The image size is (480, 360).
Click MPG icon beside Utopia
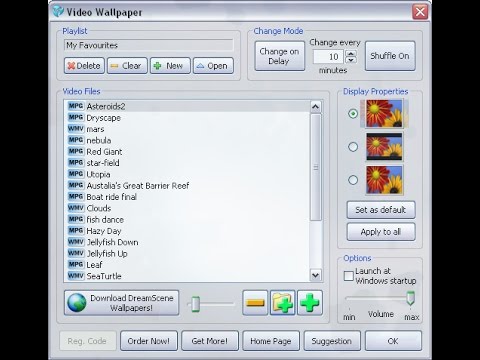[76, 174]
